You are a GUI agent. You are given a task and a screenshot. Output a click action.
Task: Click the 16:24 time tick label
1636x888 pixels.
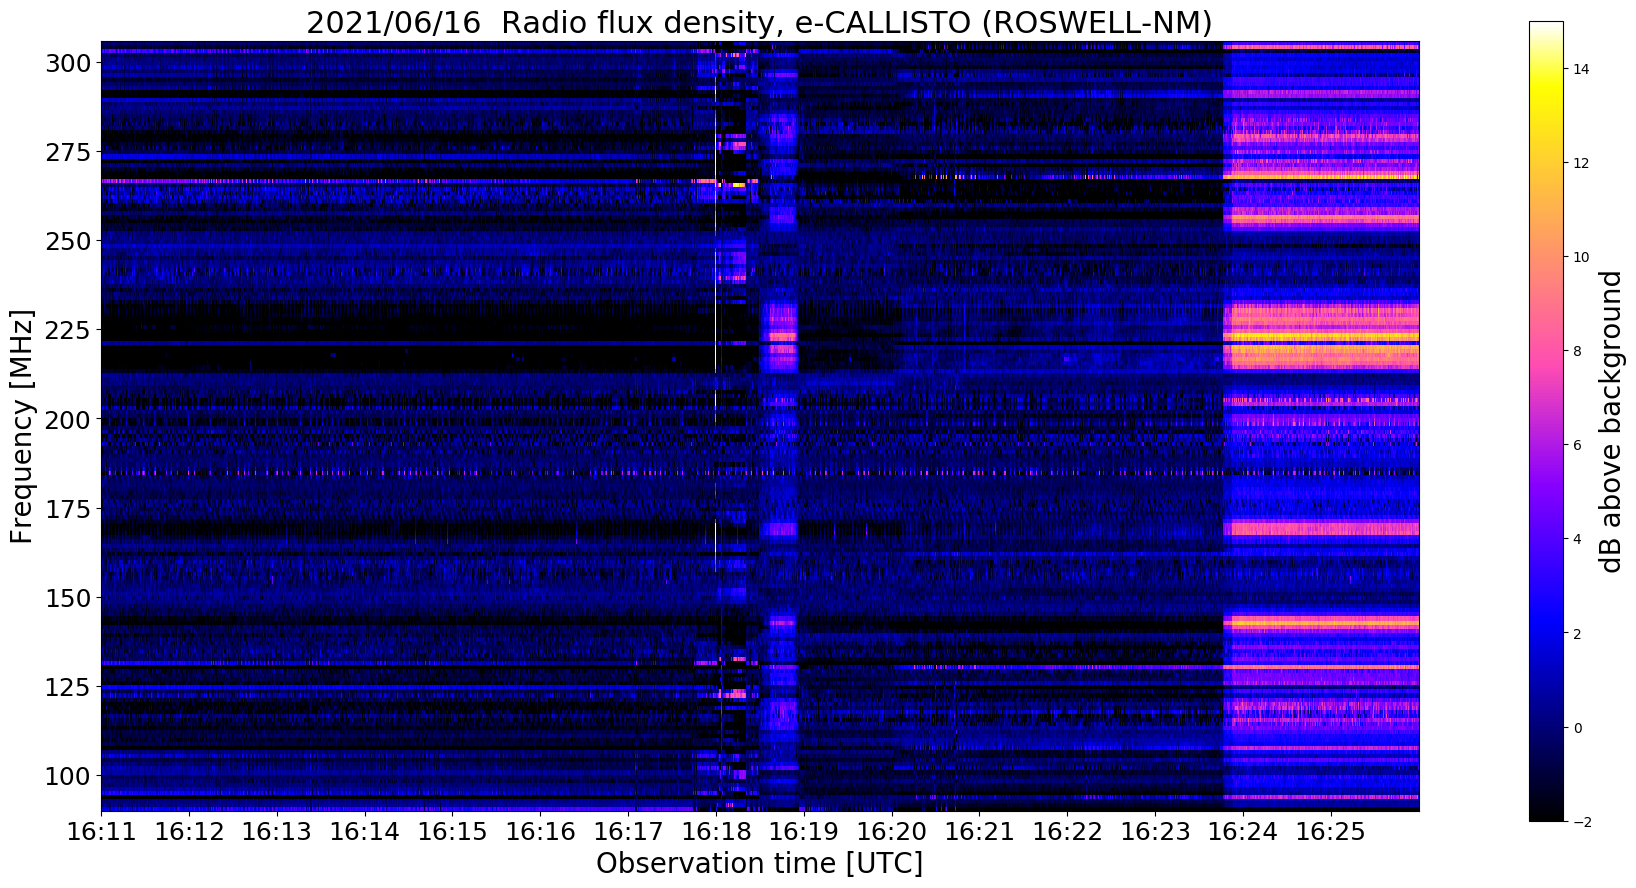tap(1243, 831)
